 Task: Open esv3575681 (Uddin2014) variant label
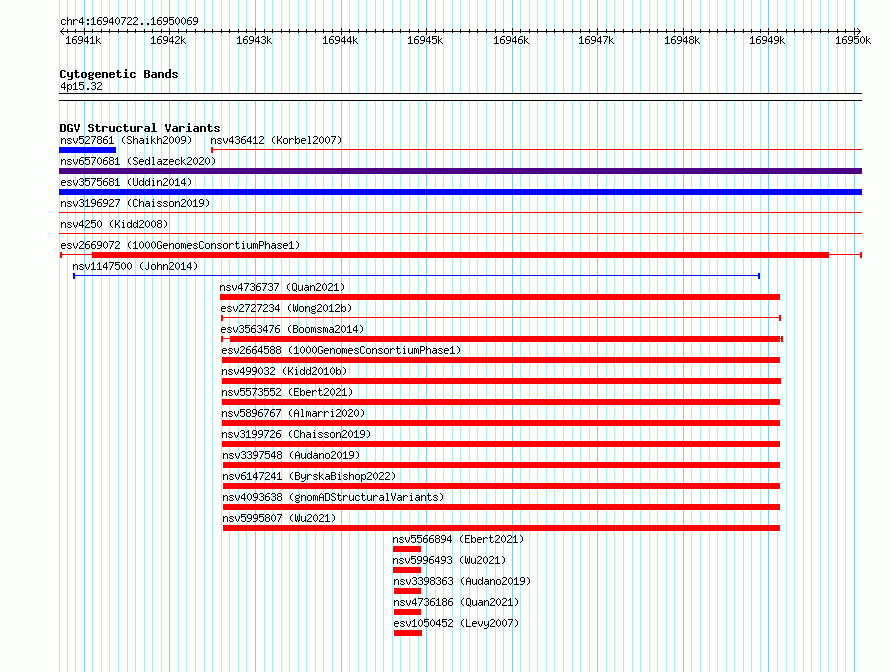[126, 182]
